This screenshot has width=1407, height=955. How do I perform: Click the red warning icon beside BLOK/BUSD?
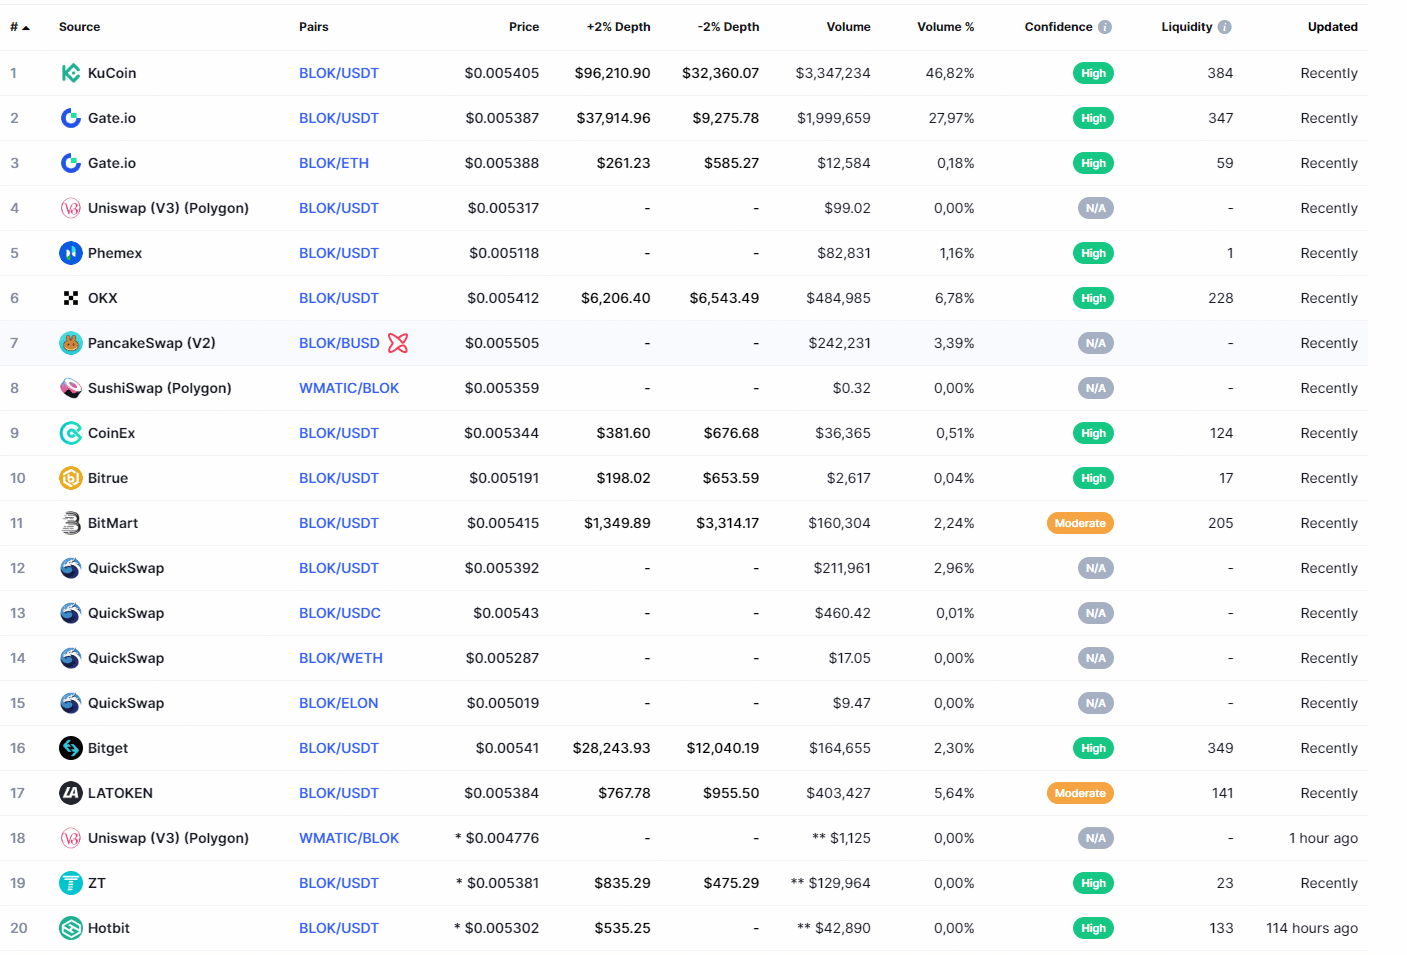point(398,343)
